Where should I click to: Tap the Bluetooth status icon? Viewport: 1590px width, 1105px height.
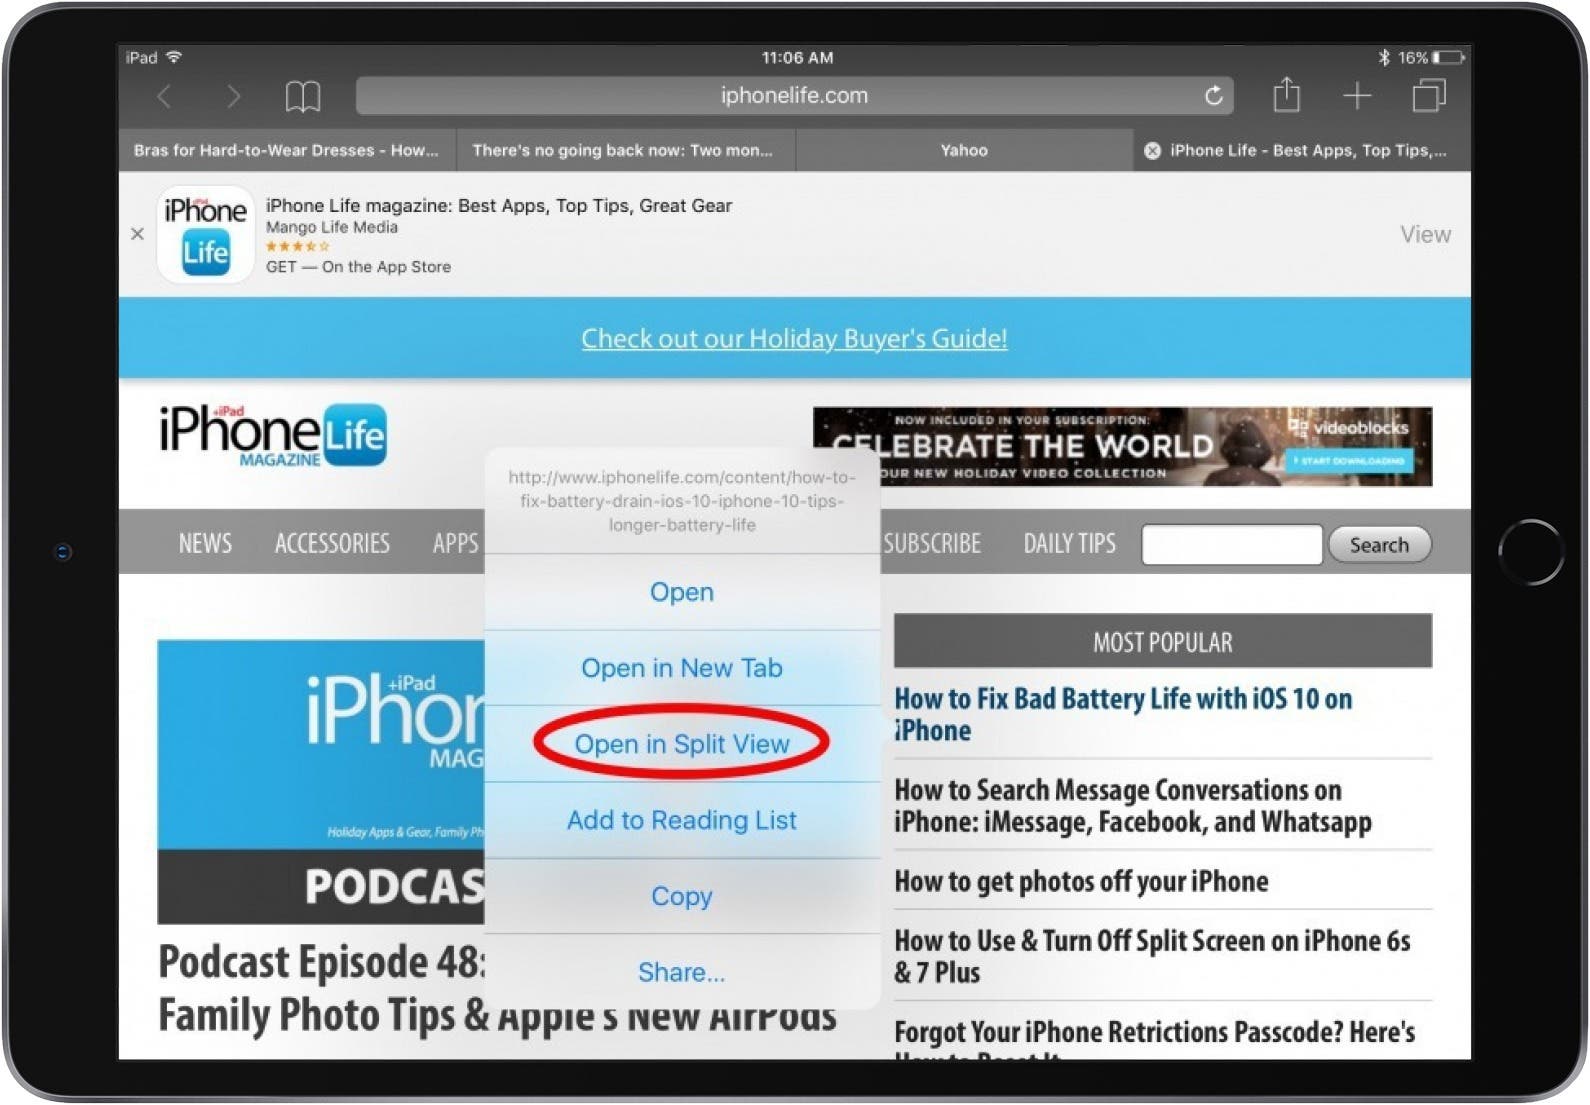click(1384, 58)
